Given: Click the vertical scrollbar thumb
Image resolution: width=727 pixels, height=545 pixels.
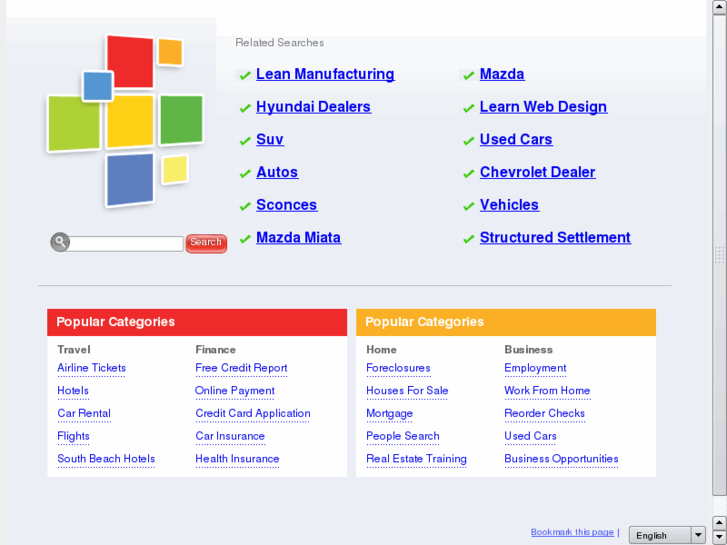Looking at the screenshot, I should [x=719, y=255].
